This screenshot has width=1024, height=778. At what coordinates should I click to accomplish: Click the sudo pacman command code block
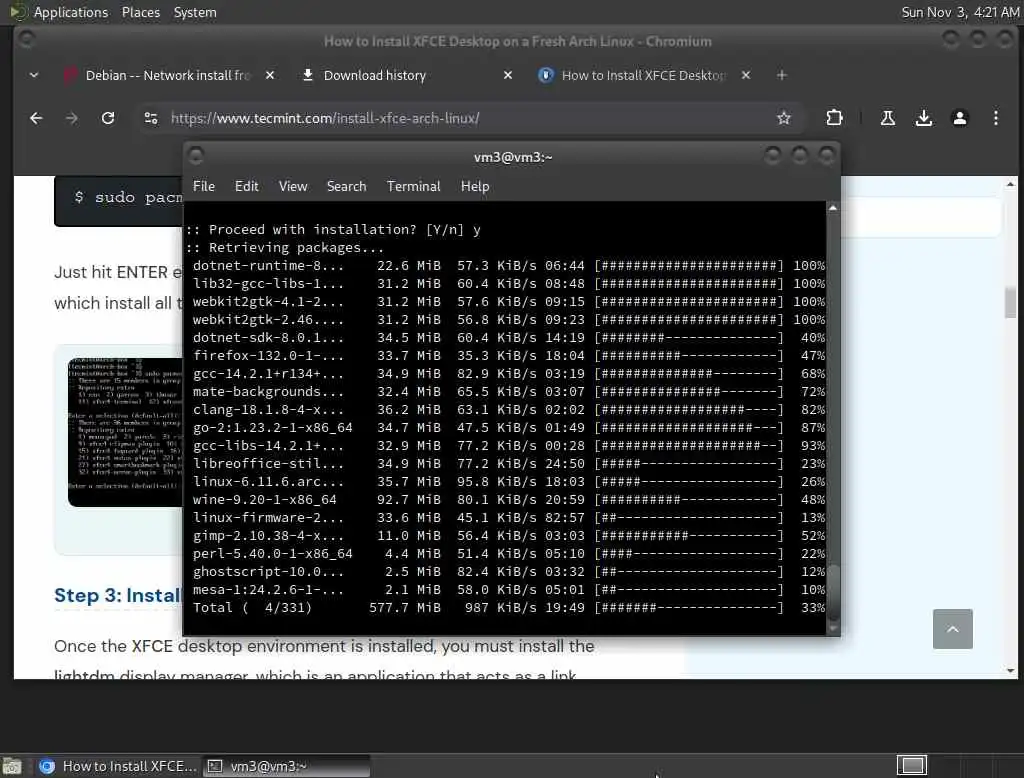(x=119, y=200)
